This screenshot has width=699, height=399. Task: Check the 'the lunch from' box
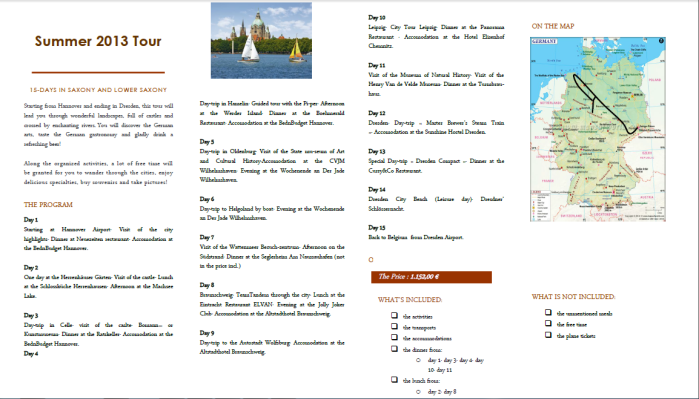click(394, 379)
